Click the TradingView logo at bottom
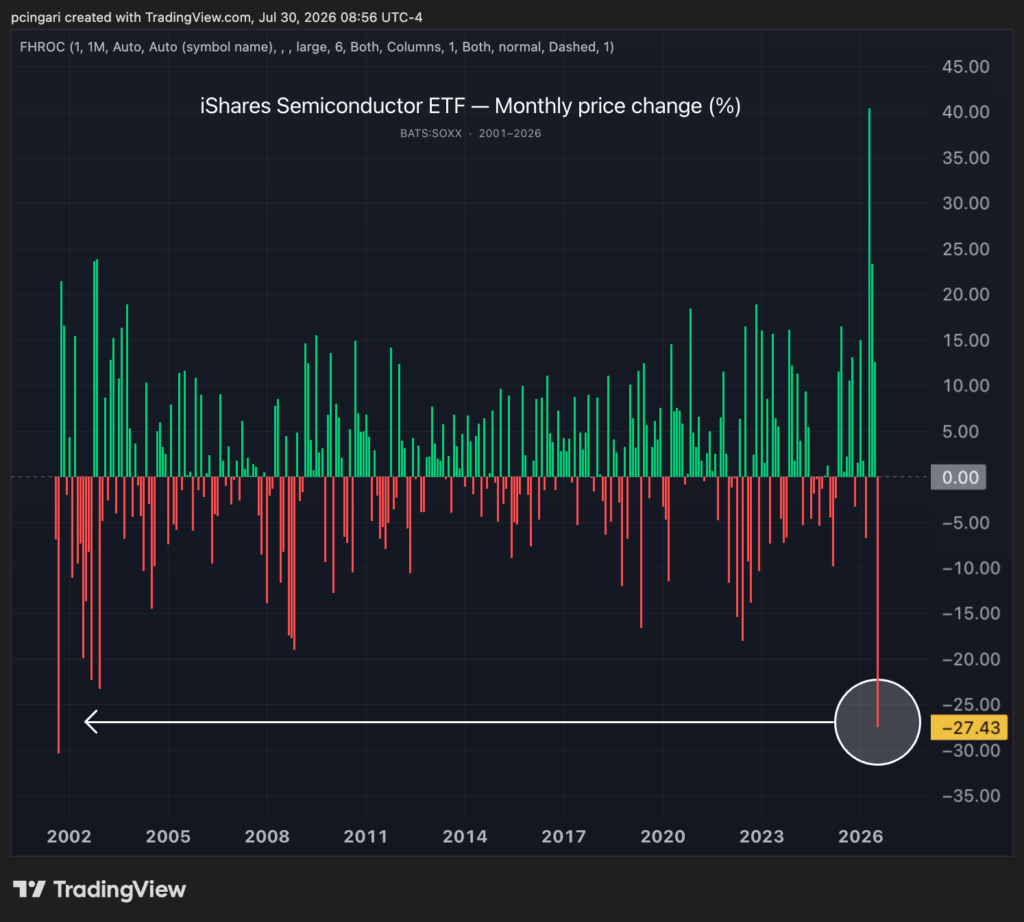This screenshot has height=922, width=1024. click(x=99, y=889)
